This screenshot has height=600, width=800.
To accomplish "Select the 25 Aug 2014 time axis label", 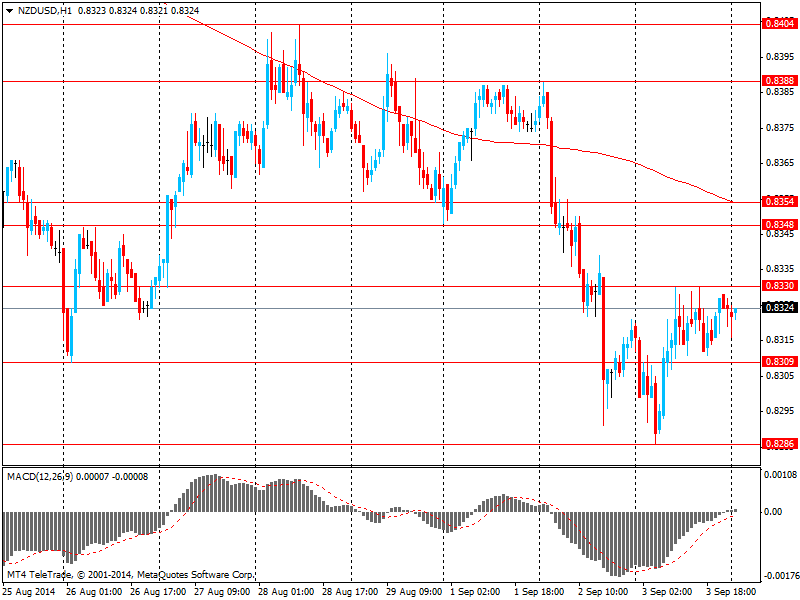I will click(x=30, y=592).
